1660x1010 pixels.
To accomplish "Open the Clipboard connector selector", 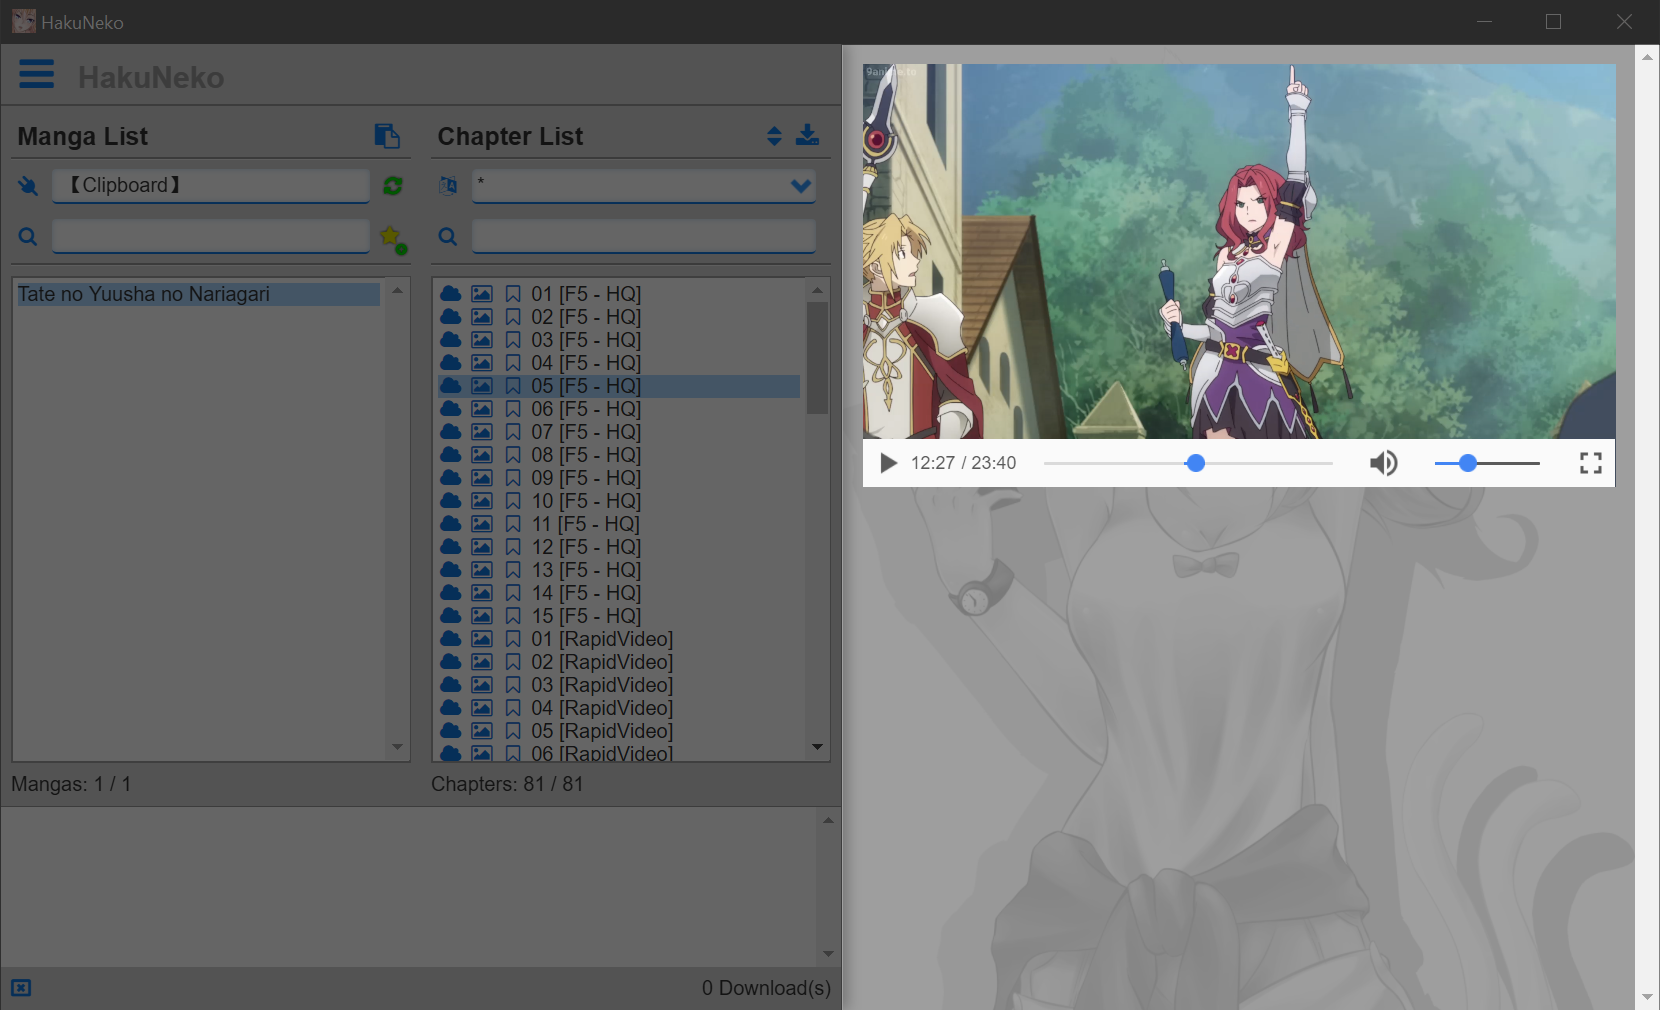I will tap(211, 185).
